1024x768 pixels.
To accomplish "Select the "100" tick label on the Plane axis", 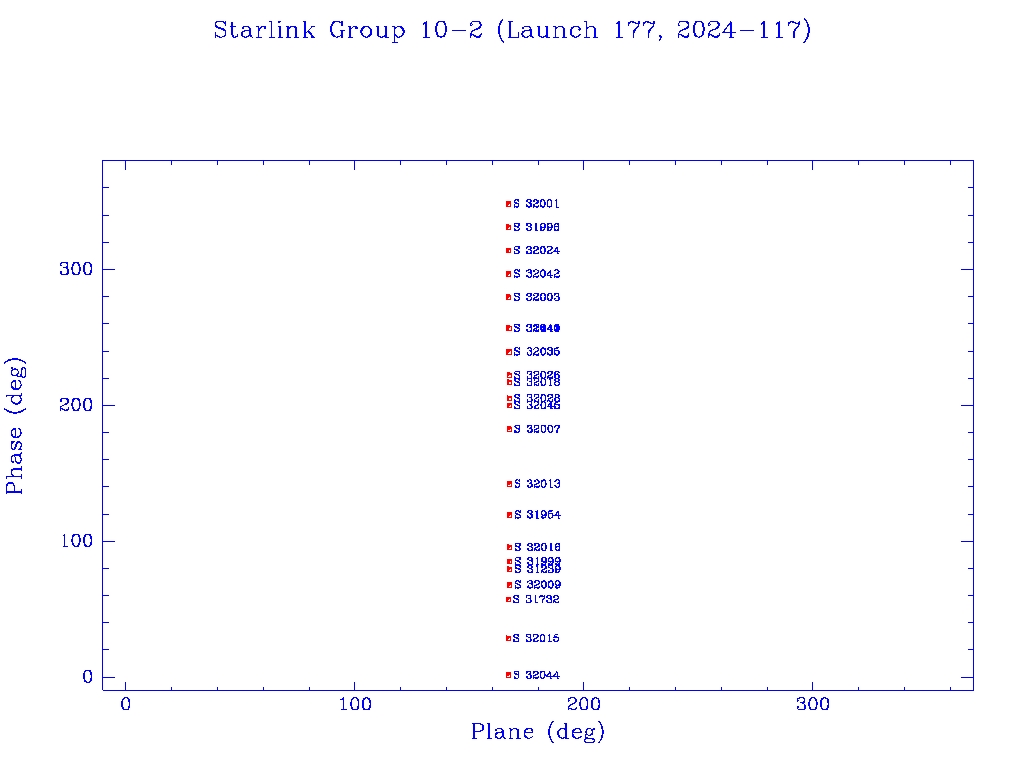I will [x=355, y=704].
